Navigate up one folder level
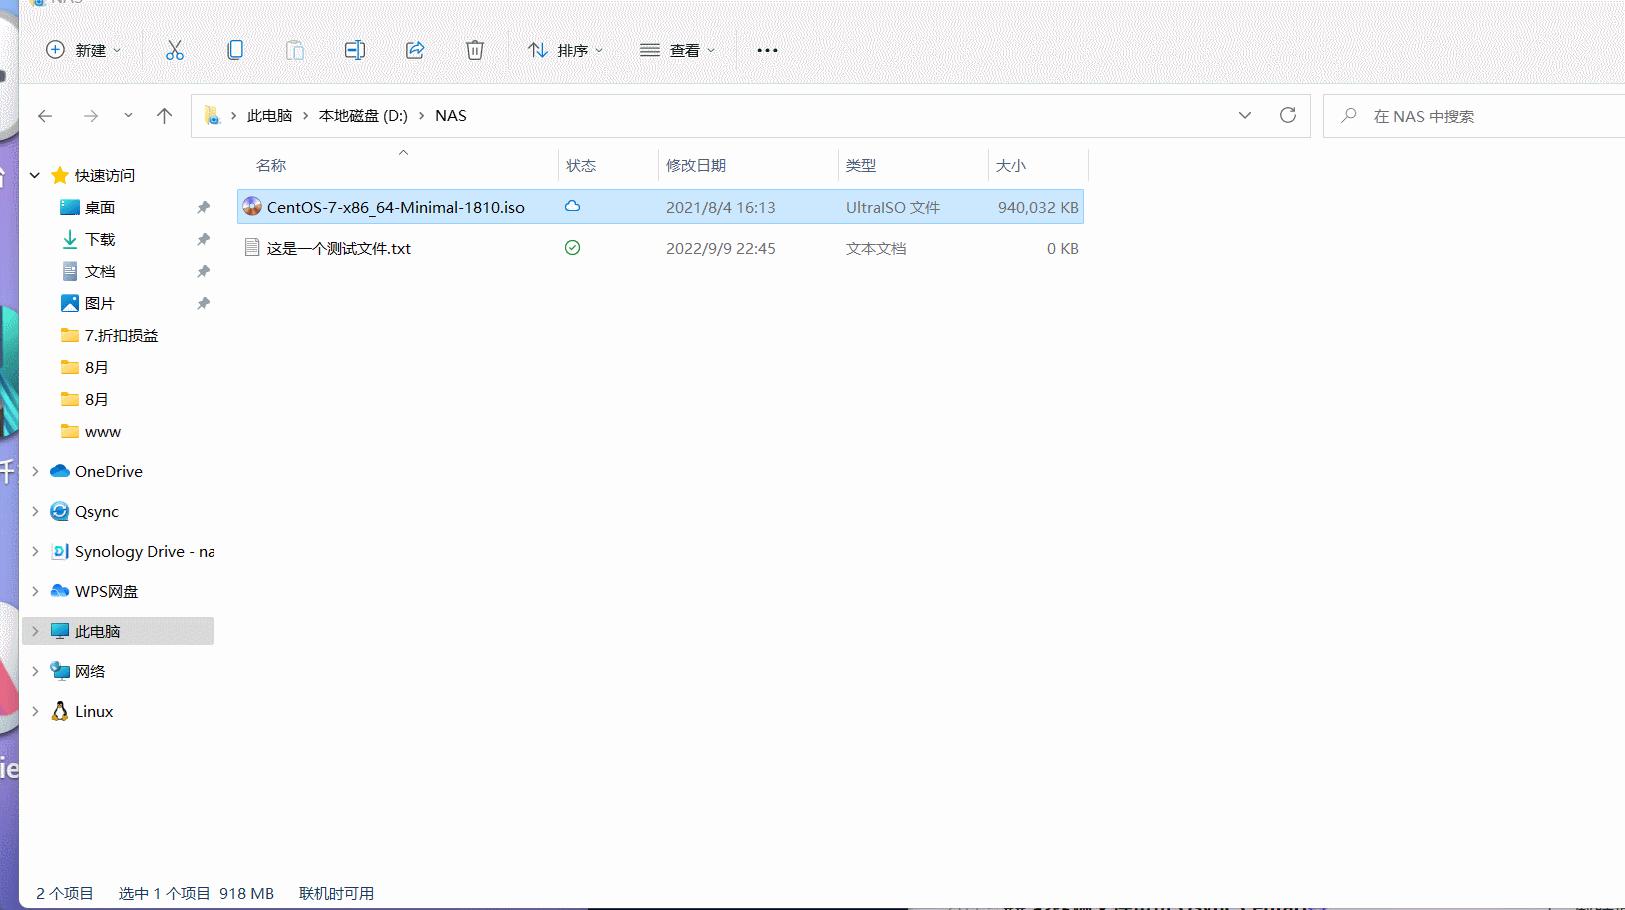The image size is (1625, 910). (x=165, y=115)
